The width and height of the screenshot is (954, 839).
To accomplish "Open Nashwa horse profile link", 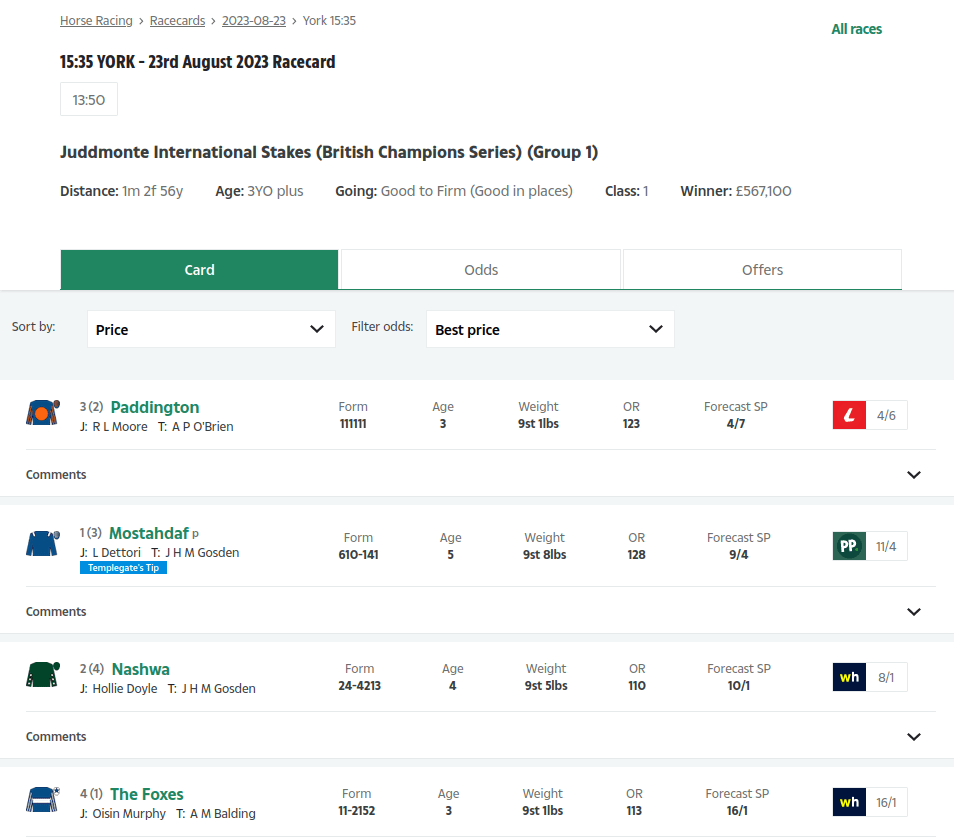I will pyautogui.click(x=141, y=669).
